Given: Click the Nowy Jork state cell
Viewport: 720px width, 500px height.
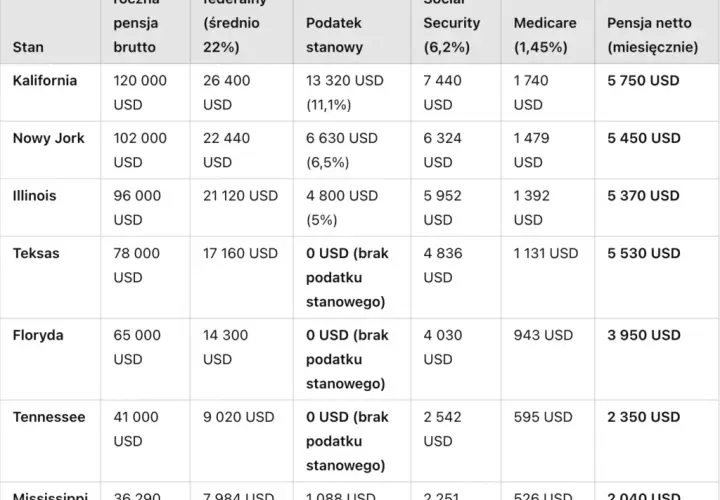Looking at the screenshot, I should point(49,138).
